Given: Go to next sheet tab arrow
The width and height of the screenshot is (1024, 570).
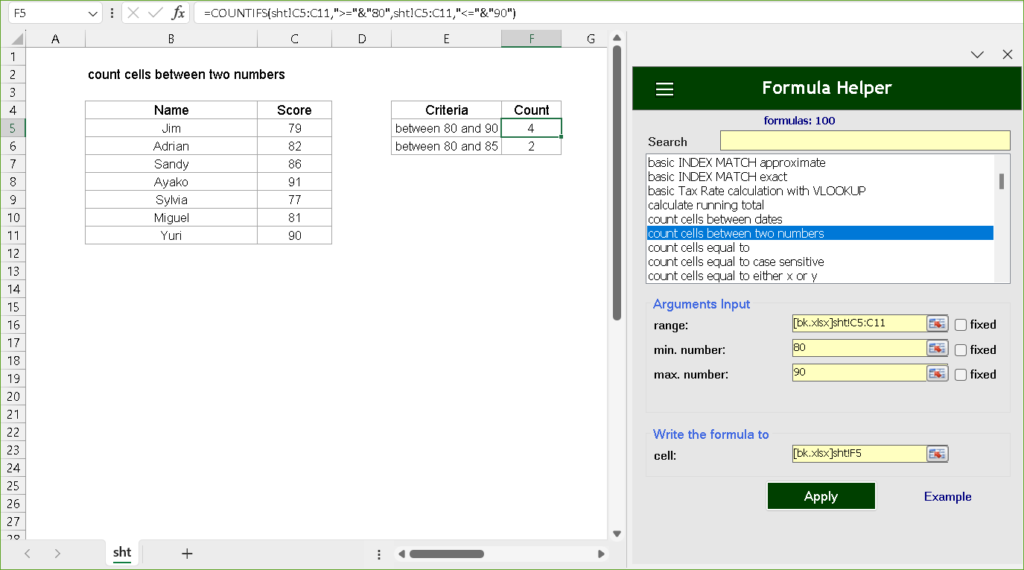Looking at the screenshot, I should pyautogui.click(x=57, y=554).
